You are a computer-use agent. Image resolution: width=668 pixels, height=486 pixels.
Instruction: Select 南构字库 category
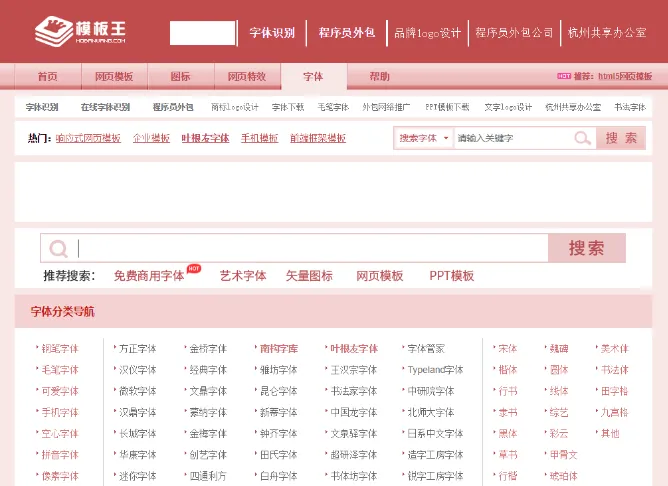point(279,349)
